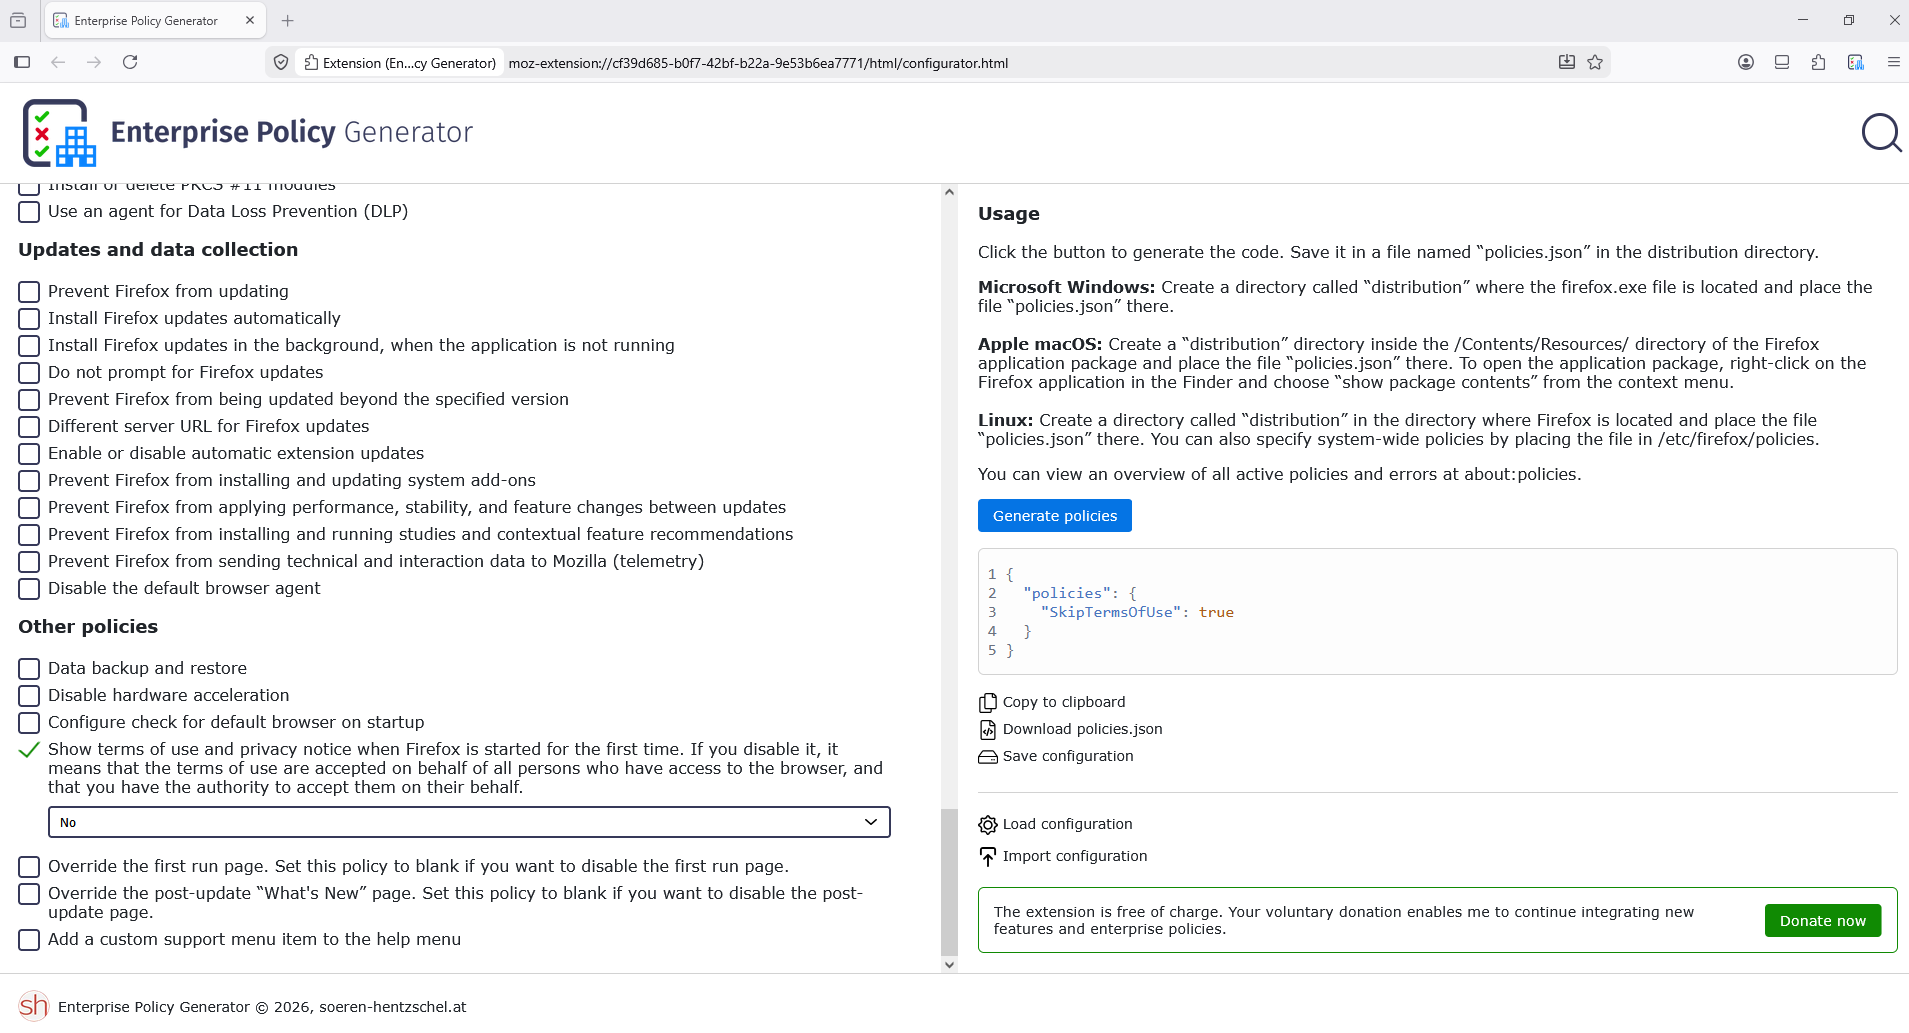Click the Import configuration icon
1909x1033 pixels.
point(988,857)
